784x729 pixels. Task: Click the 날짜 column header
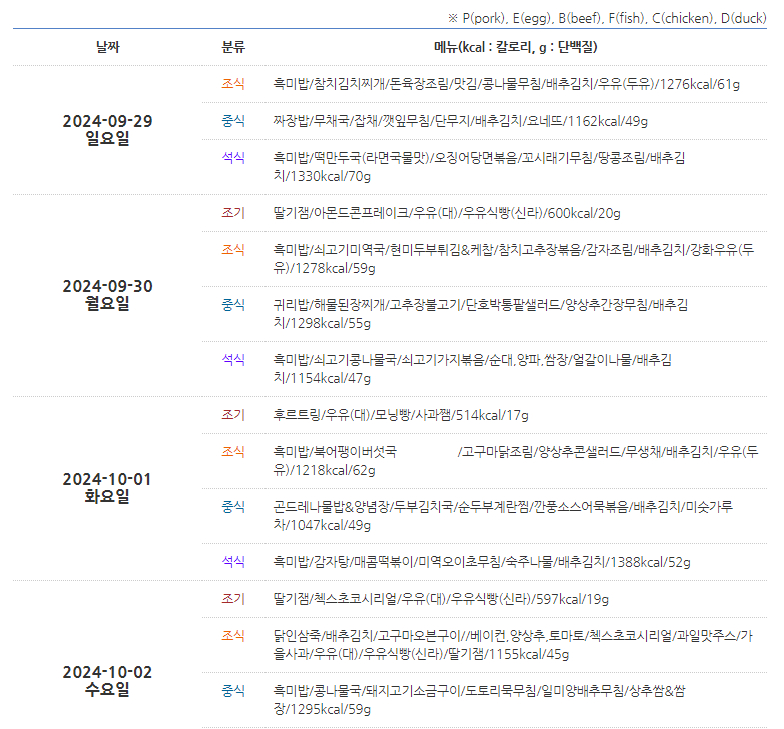[106, 47]
